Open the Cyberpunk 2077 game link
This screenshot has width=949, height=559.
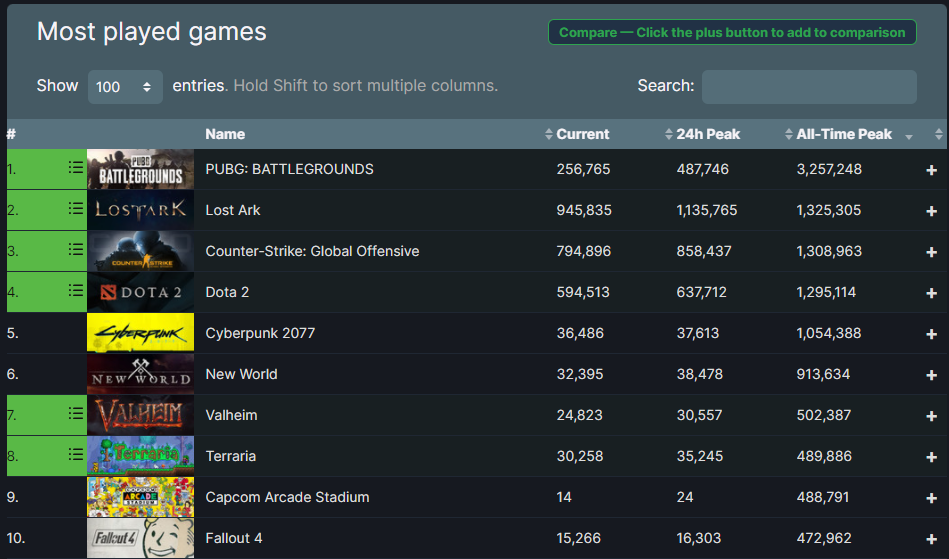point(260,333)
